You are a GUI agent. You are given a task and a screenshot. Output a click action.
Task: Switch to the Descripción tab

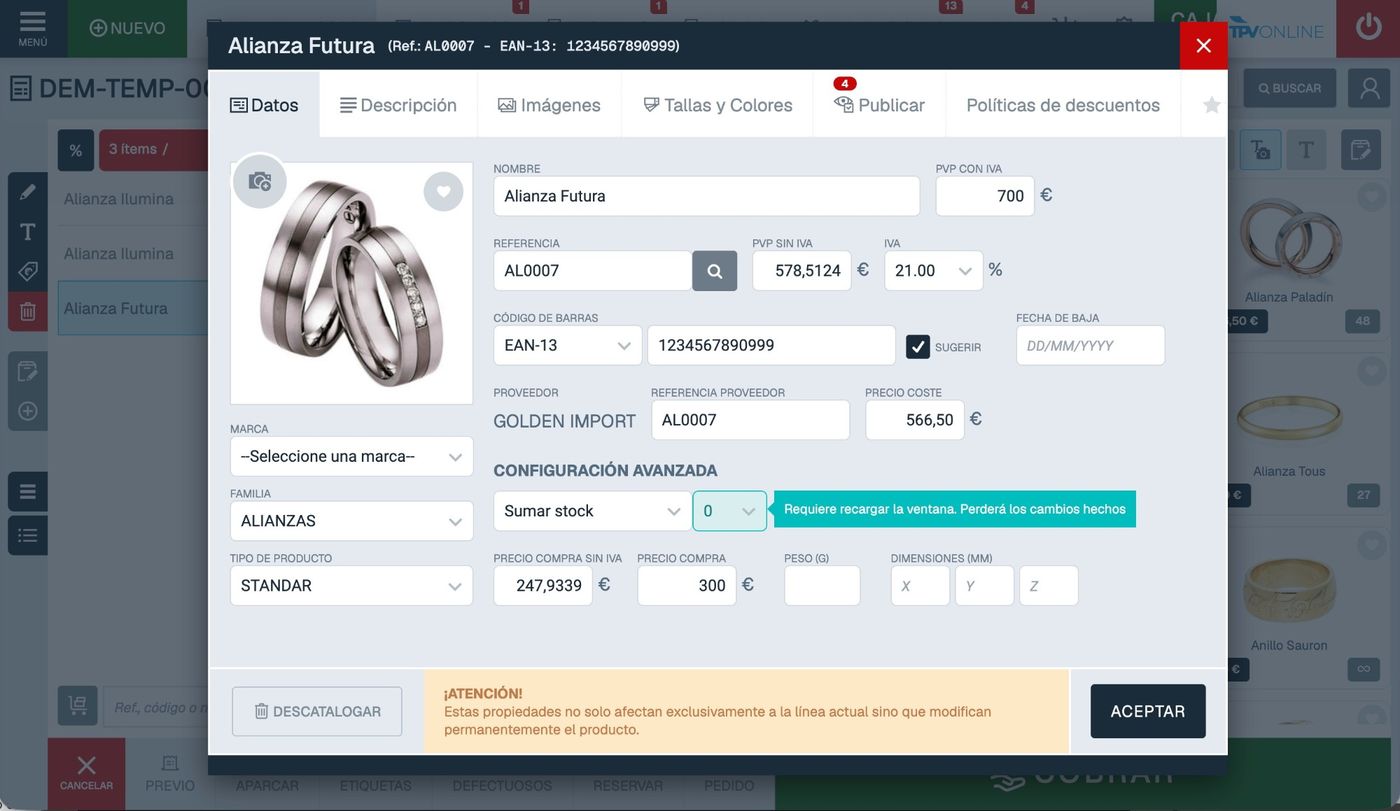(x=398, y=105)
